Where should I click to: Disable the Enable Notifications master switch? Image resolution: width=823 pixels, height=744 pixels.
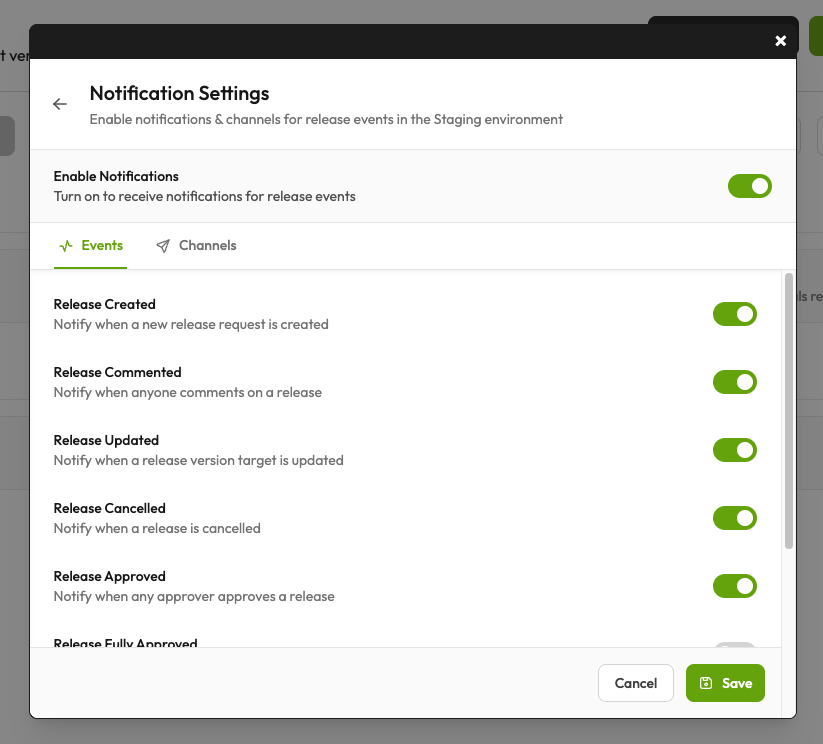pyautogui.click(x=749, y=186)
